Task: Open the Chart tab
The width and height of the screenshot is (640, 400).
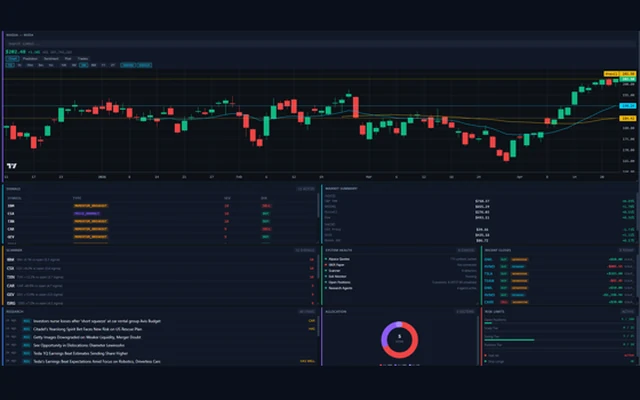Action: (12, 59)
